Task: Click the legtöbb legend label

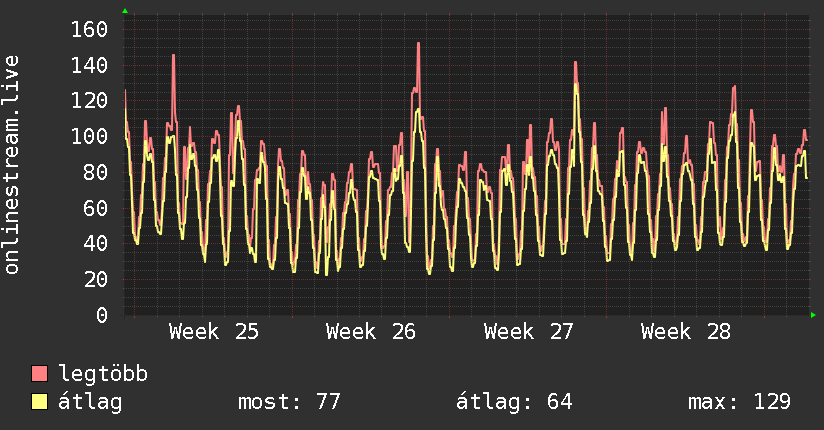Action: (x=103, y=374)
